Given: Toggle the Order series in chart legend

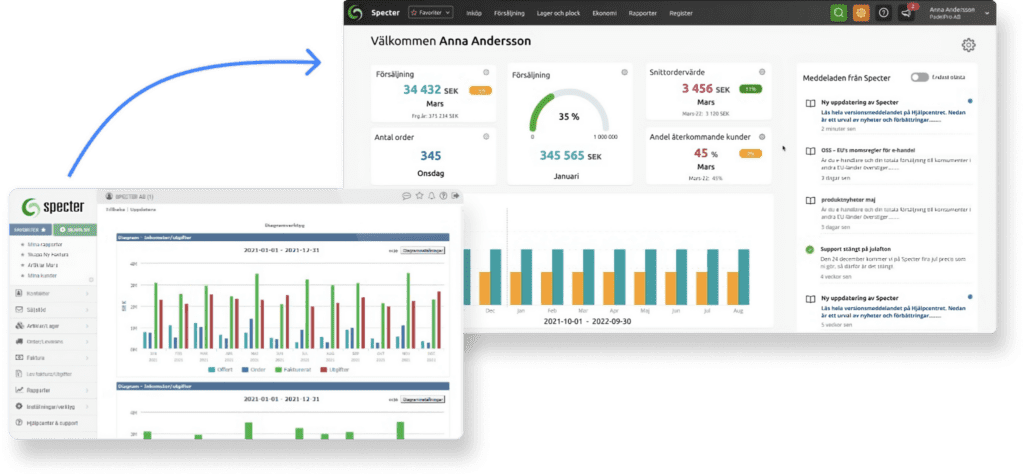Looking at the screenshot, I should click(252, 370).
